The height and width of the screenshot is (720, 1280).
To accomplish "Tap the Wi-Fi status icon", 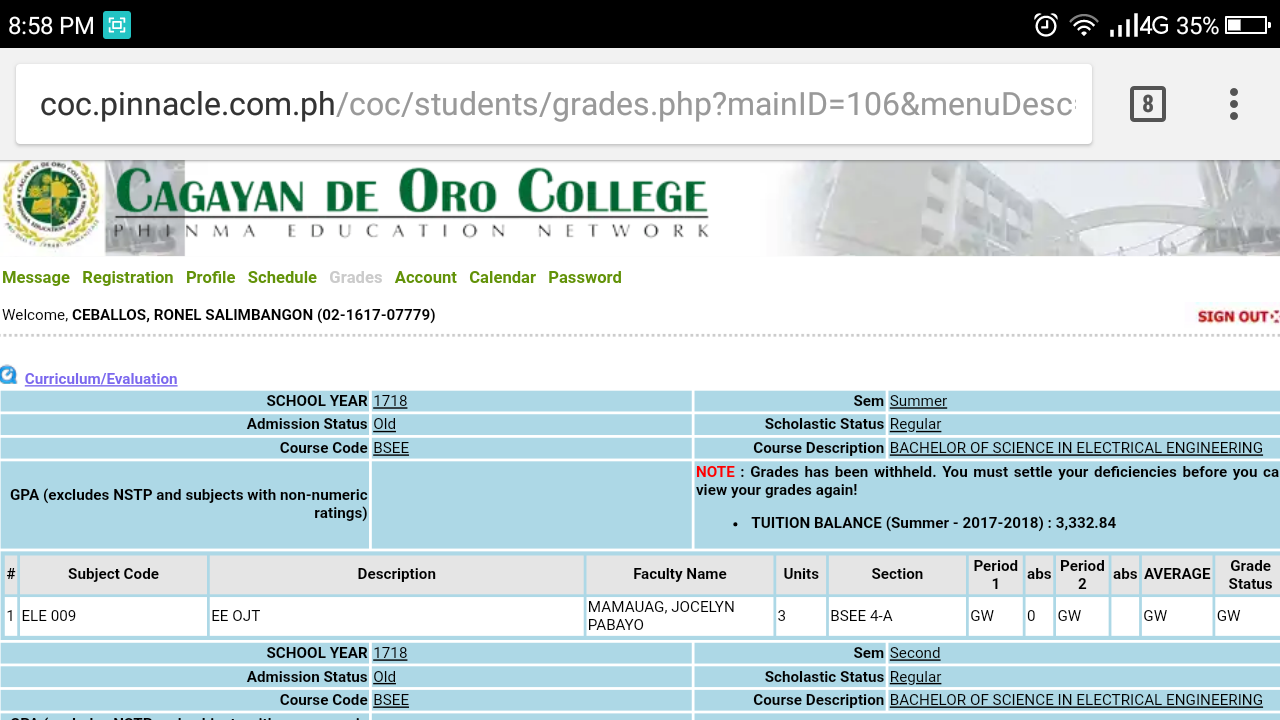I will click(x=1084, y=25).
